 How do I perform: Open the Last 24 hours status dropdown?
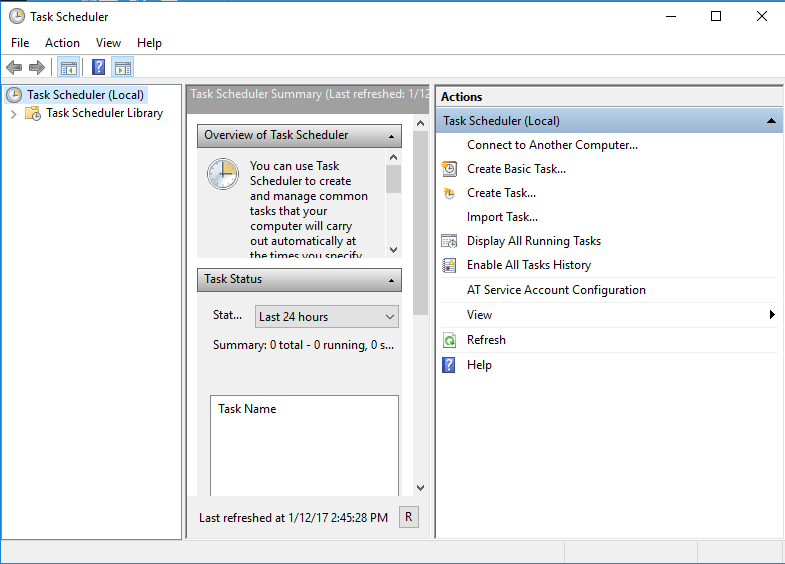click(x=326, y=317)
